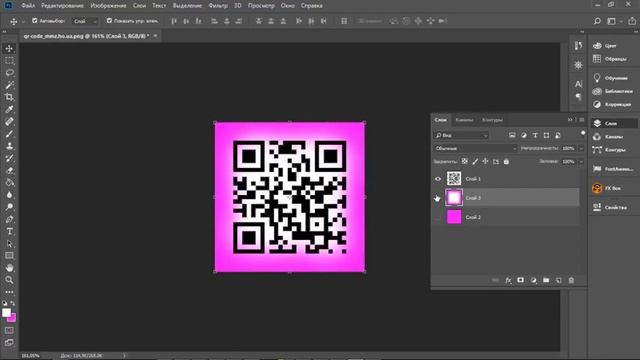This screenshot has height=360, width=640.
Task: Toggle visibility of Слой 3
Action: [x=438, y=198]
